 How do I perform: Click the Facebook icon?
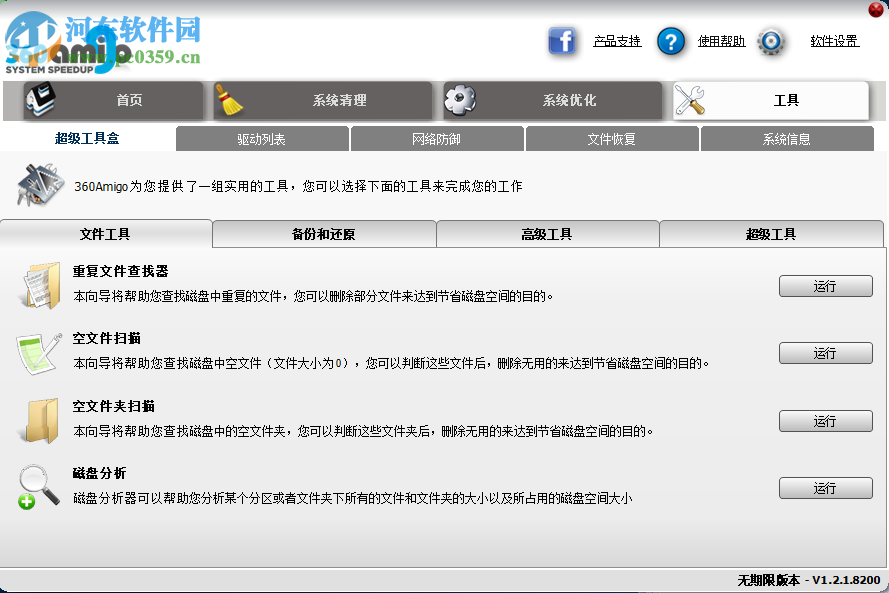[x=562, y=41]
